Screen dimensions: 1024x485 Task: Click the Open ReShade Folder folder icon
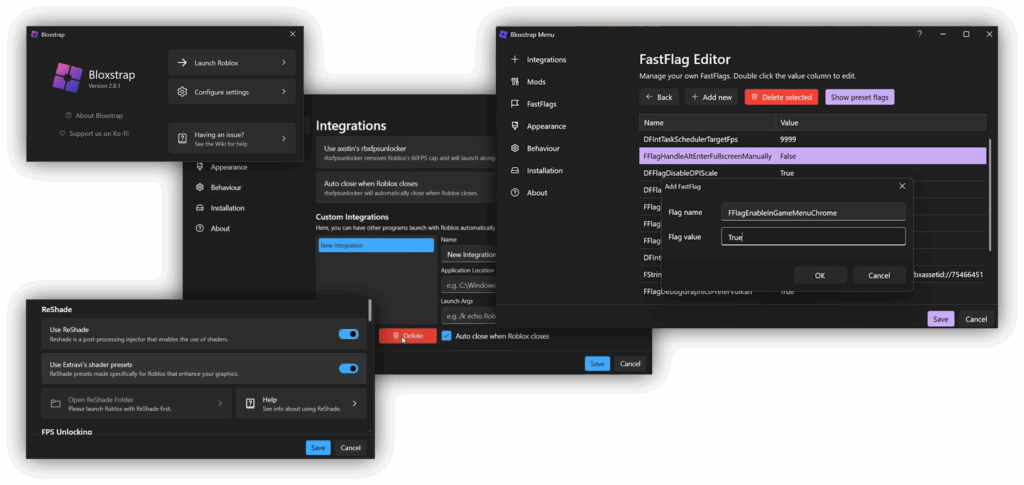(x=56, y=403)
